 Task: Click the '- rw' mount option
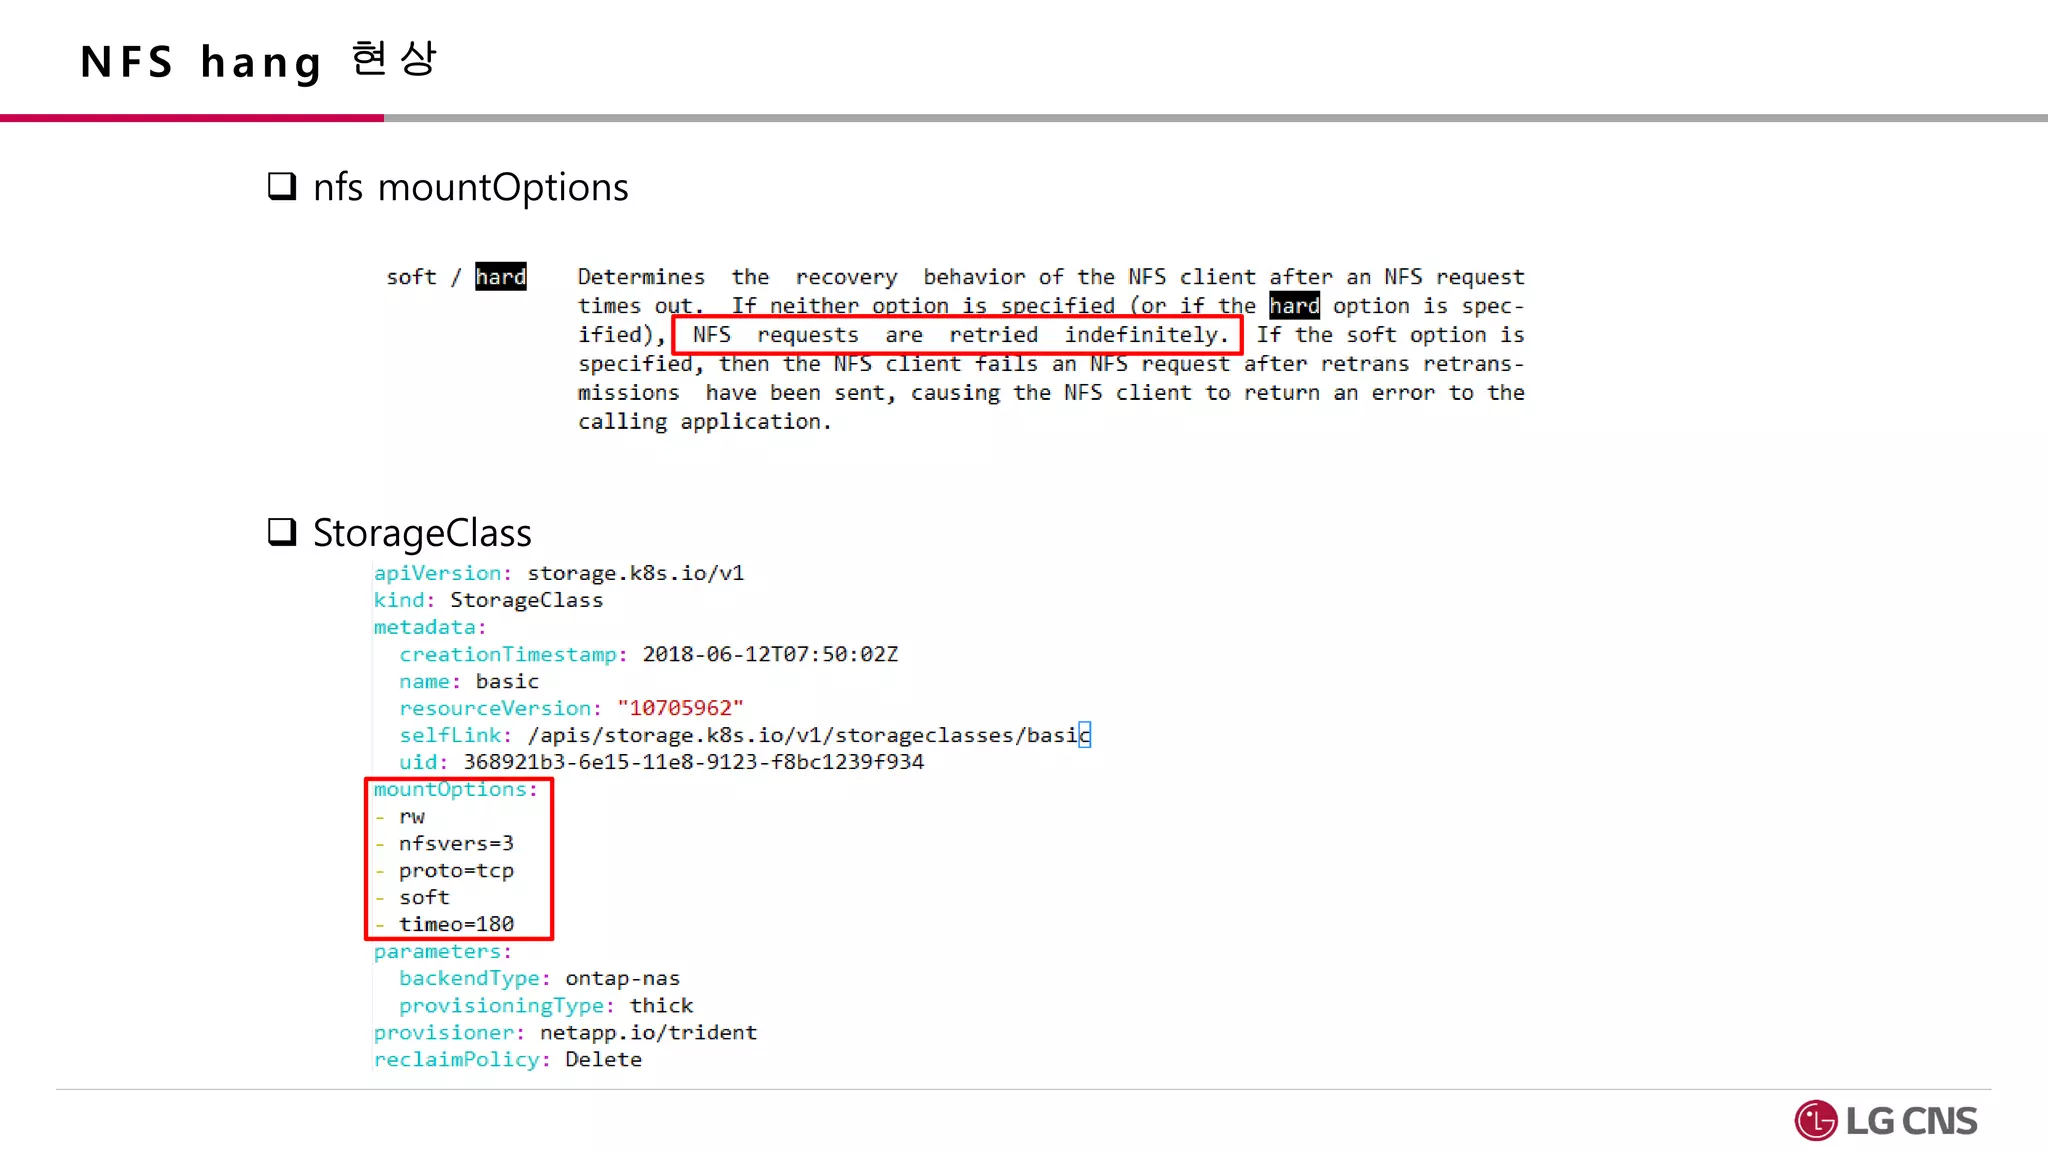tap(400, 816)
